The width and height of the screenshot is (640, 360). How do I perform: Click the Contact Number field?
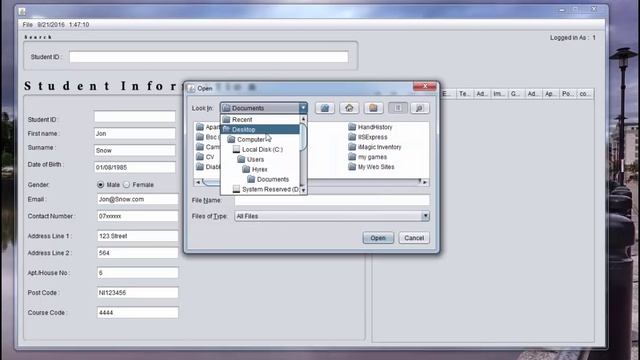coord(138,216)
